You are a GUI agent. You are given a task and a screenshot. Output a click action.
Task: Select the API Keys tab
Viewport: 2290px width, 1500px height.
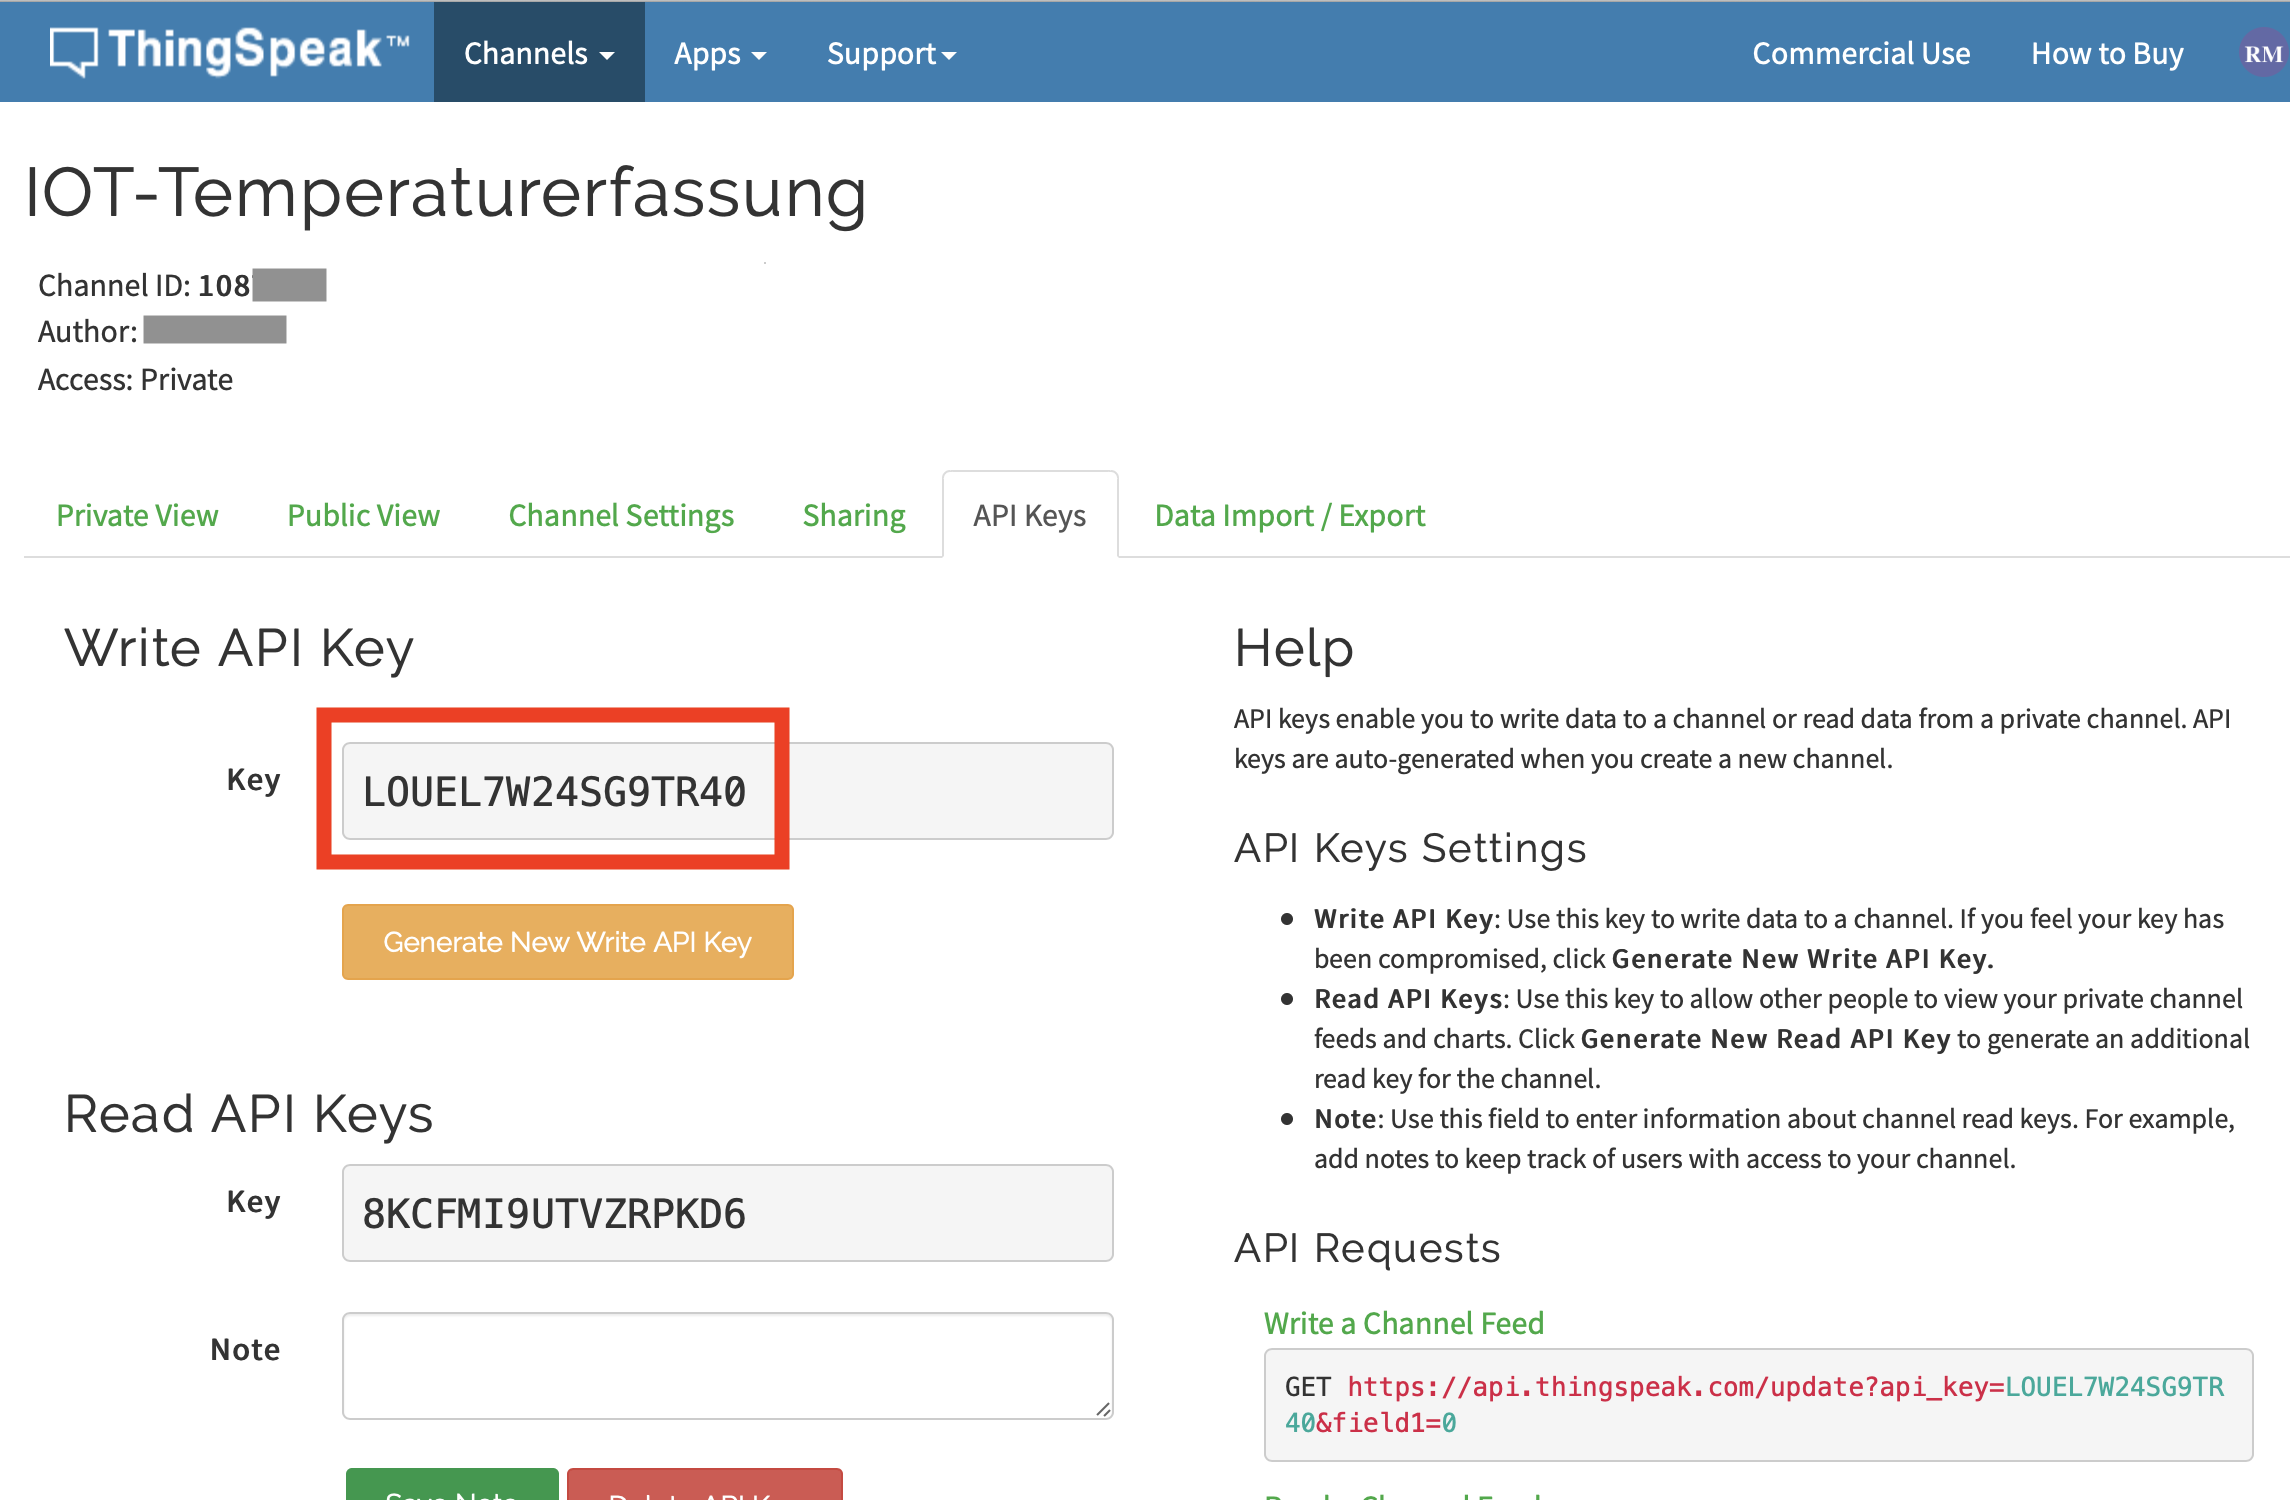(x=1029, y=515)
